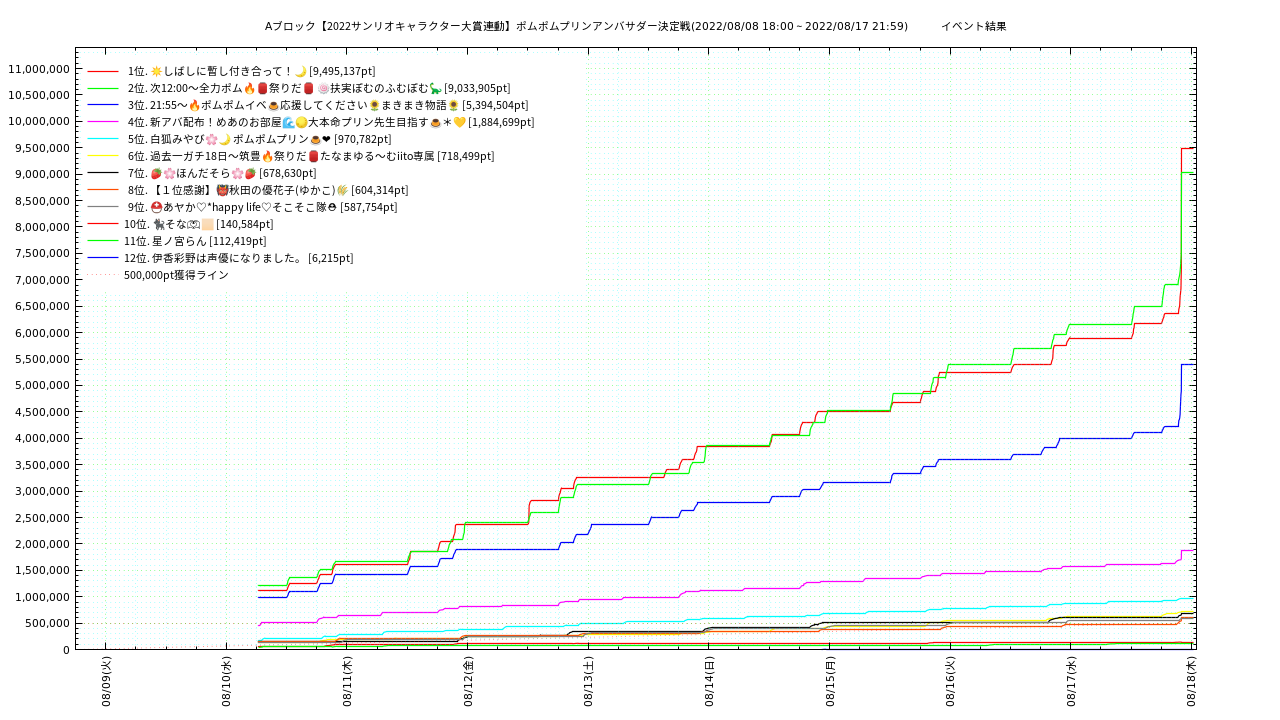The width and height of the screenshot is (1280, 720).
Task: Click the 11,000,000 y-axis tick label
Action: tap(38, 69)
